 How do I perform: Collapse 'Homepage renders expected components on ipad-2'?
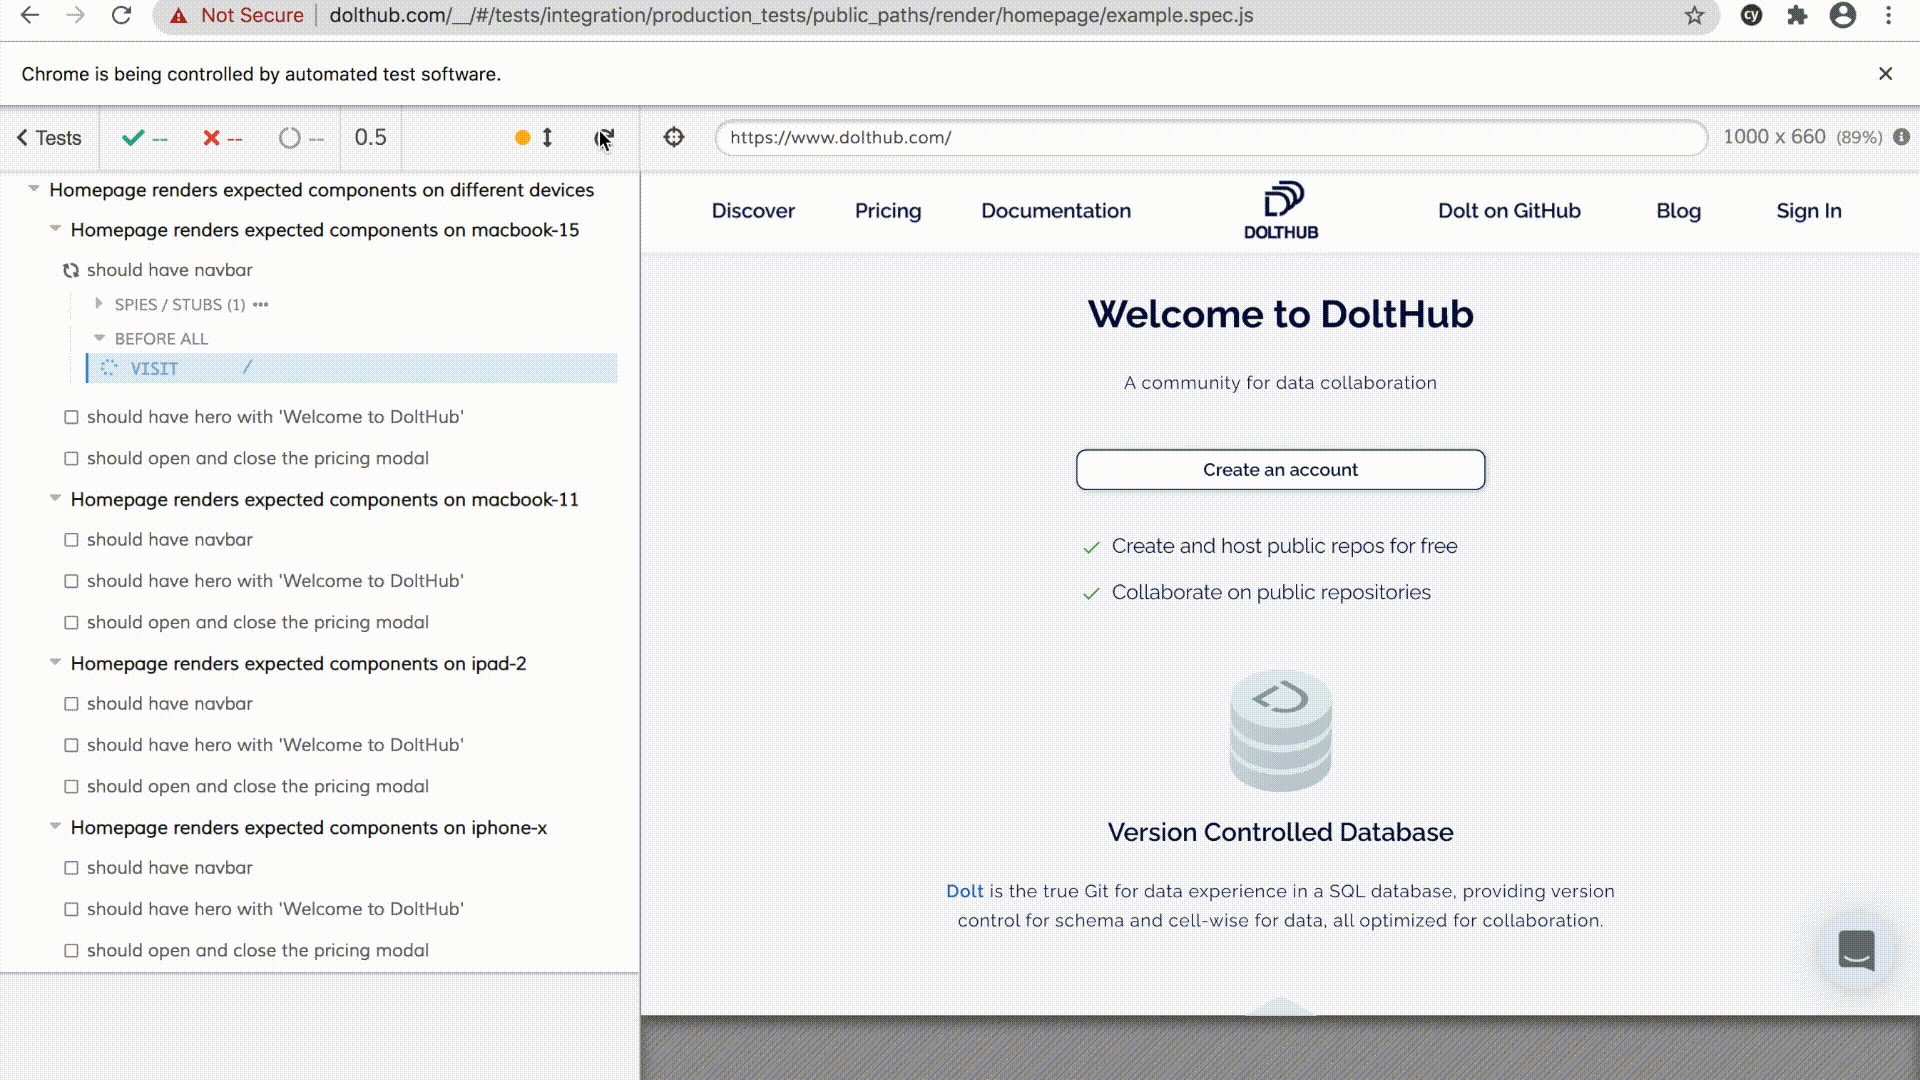[x=54, y=662]
